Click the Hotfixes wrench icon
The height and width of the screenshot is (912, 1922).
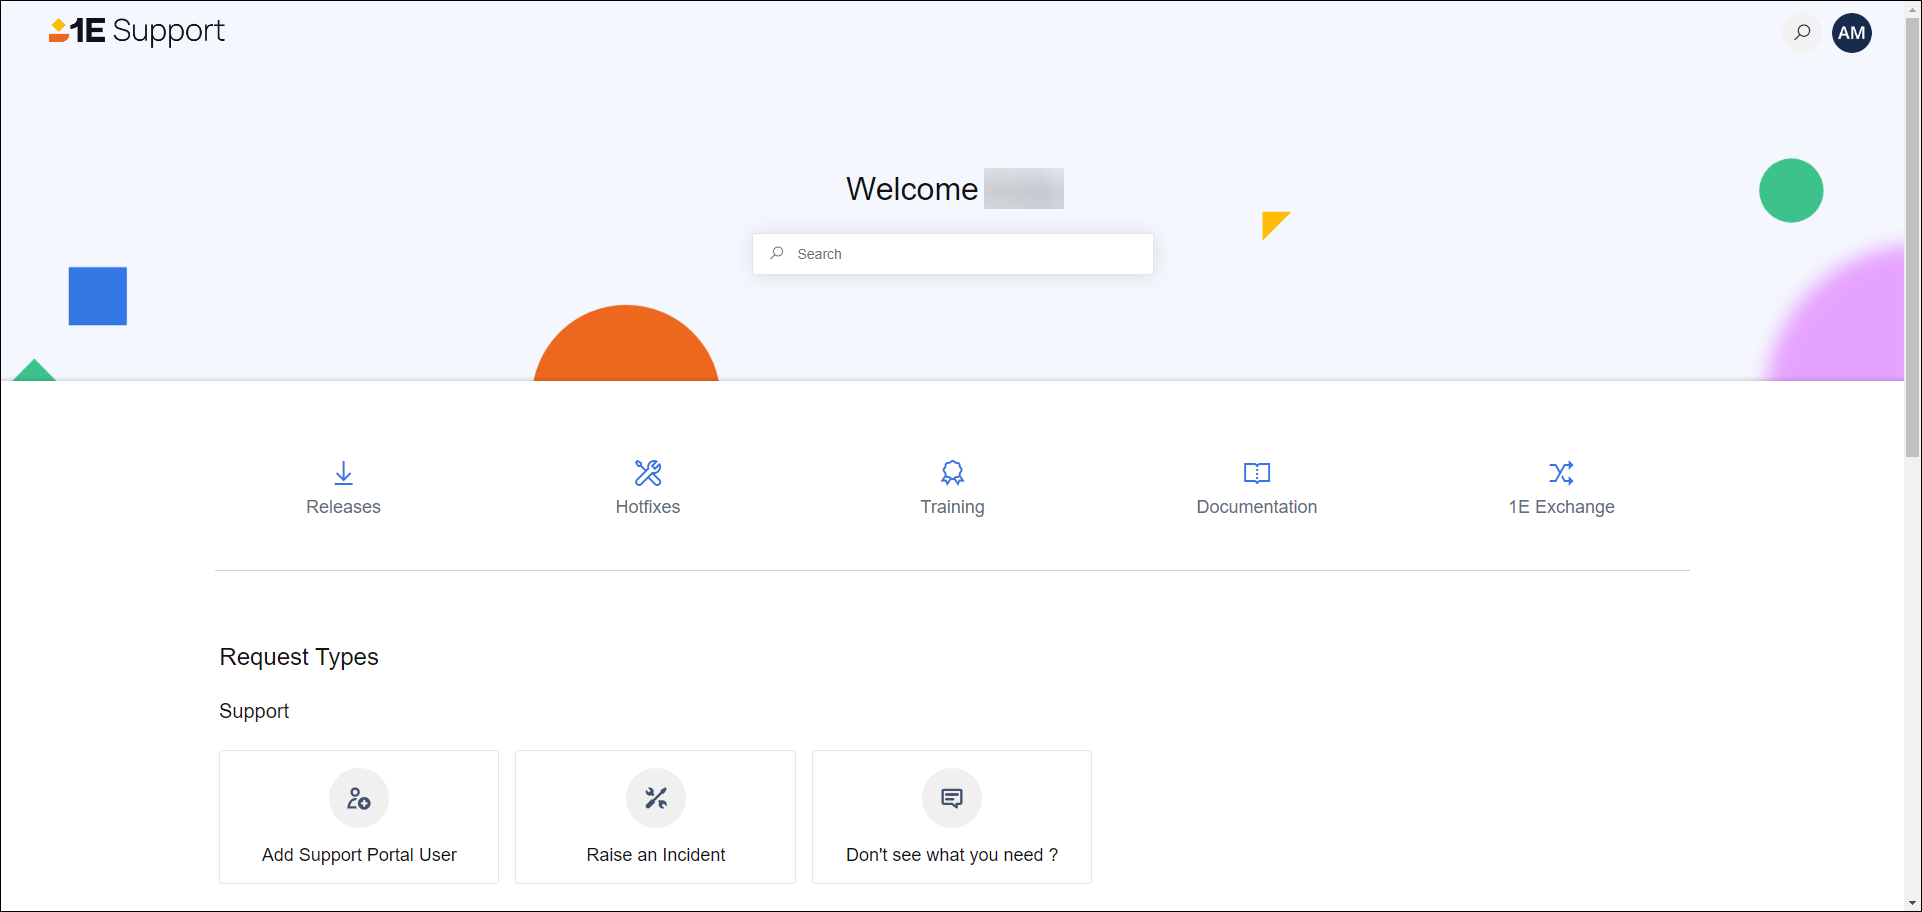[648, 472]
